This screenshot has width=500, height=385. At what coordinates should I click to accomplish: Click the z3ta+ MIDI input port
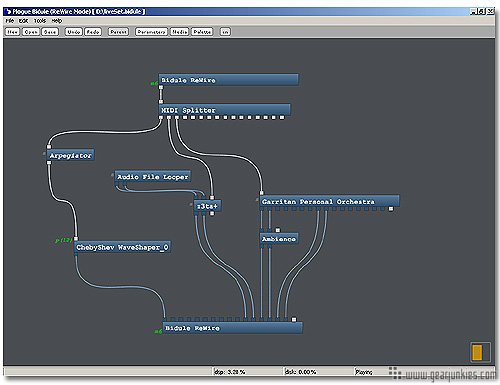click(212, 198)
